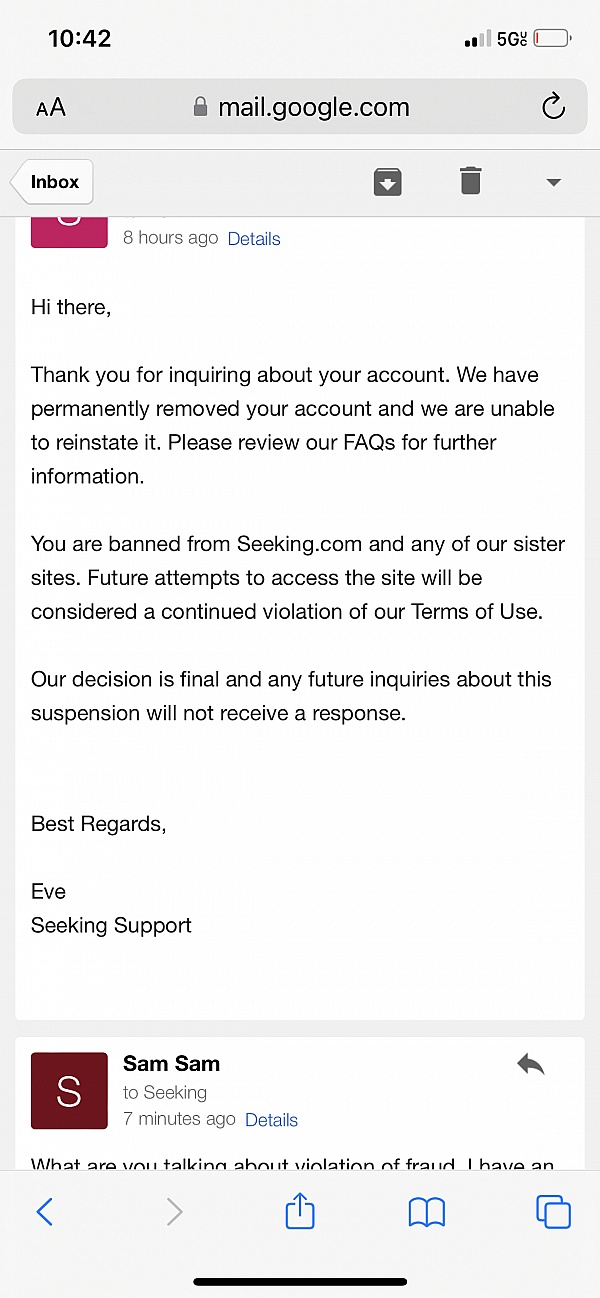Reply to Sam Sam's message
The width and height of the screenshot is (600, 1298).
coord(530,1065)
